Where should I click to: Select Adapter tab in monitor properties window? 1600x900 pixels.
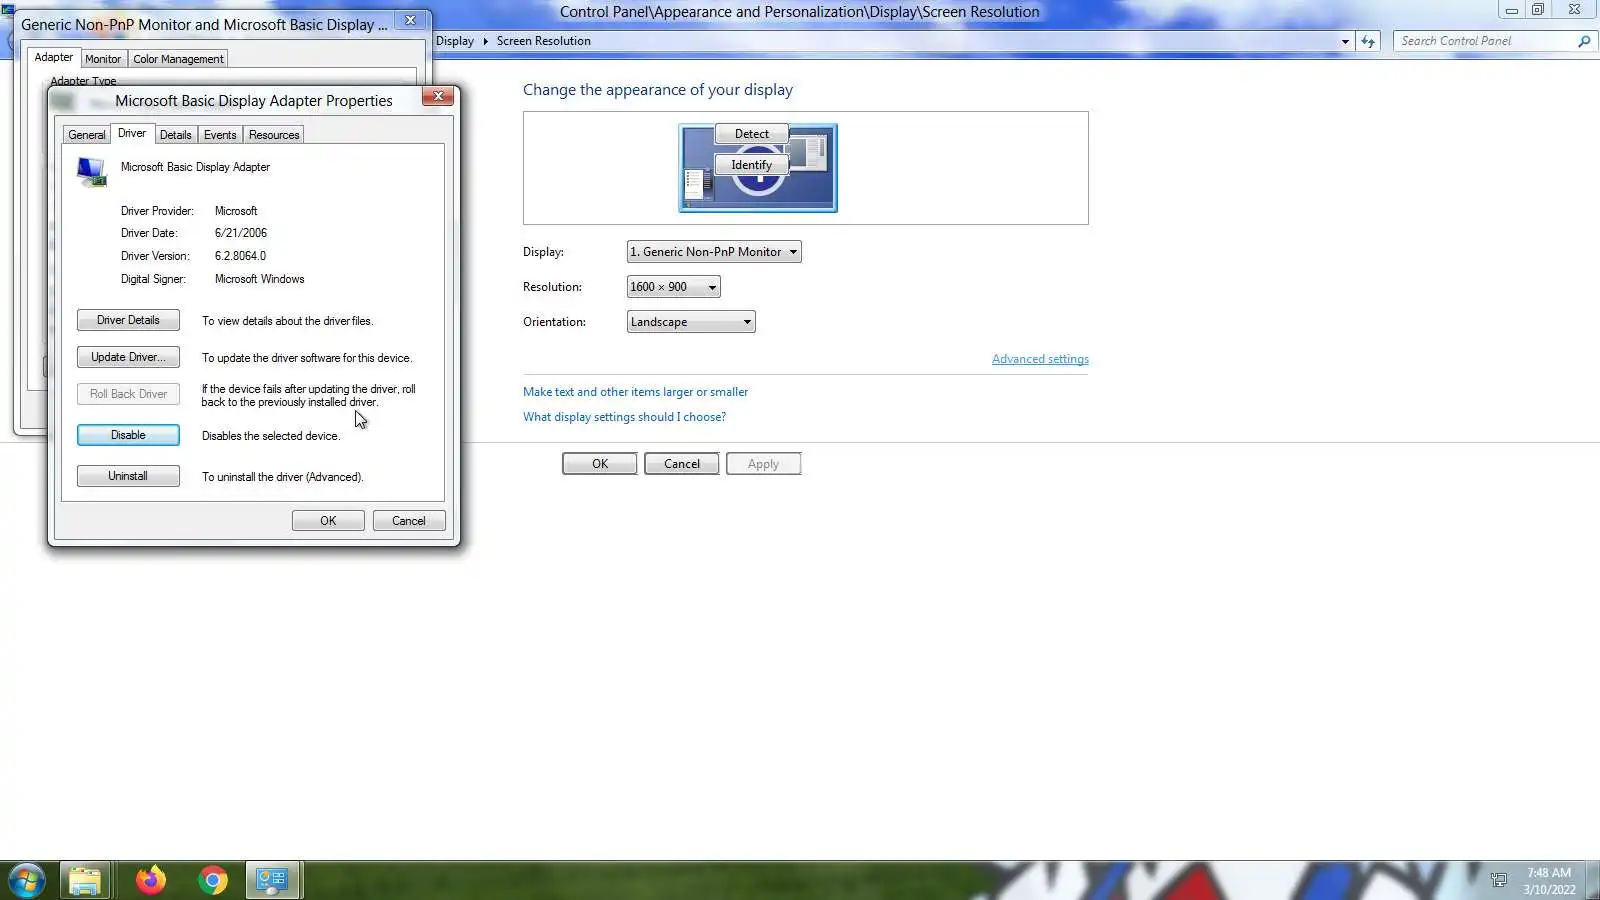point(53,57)
